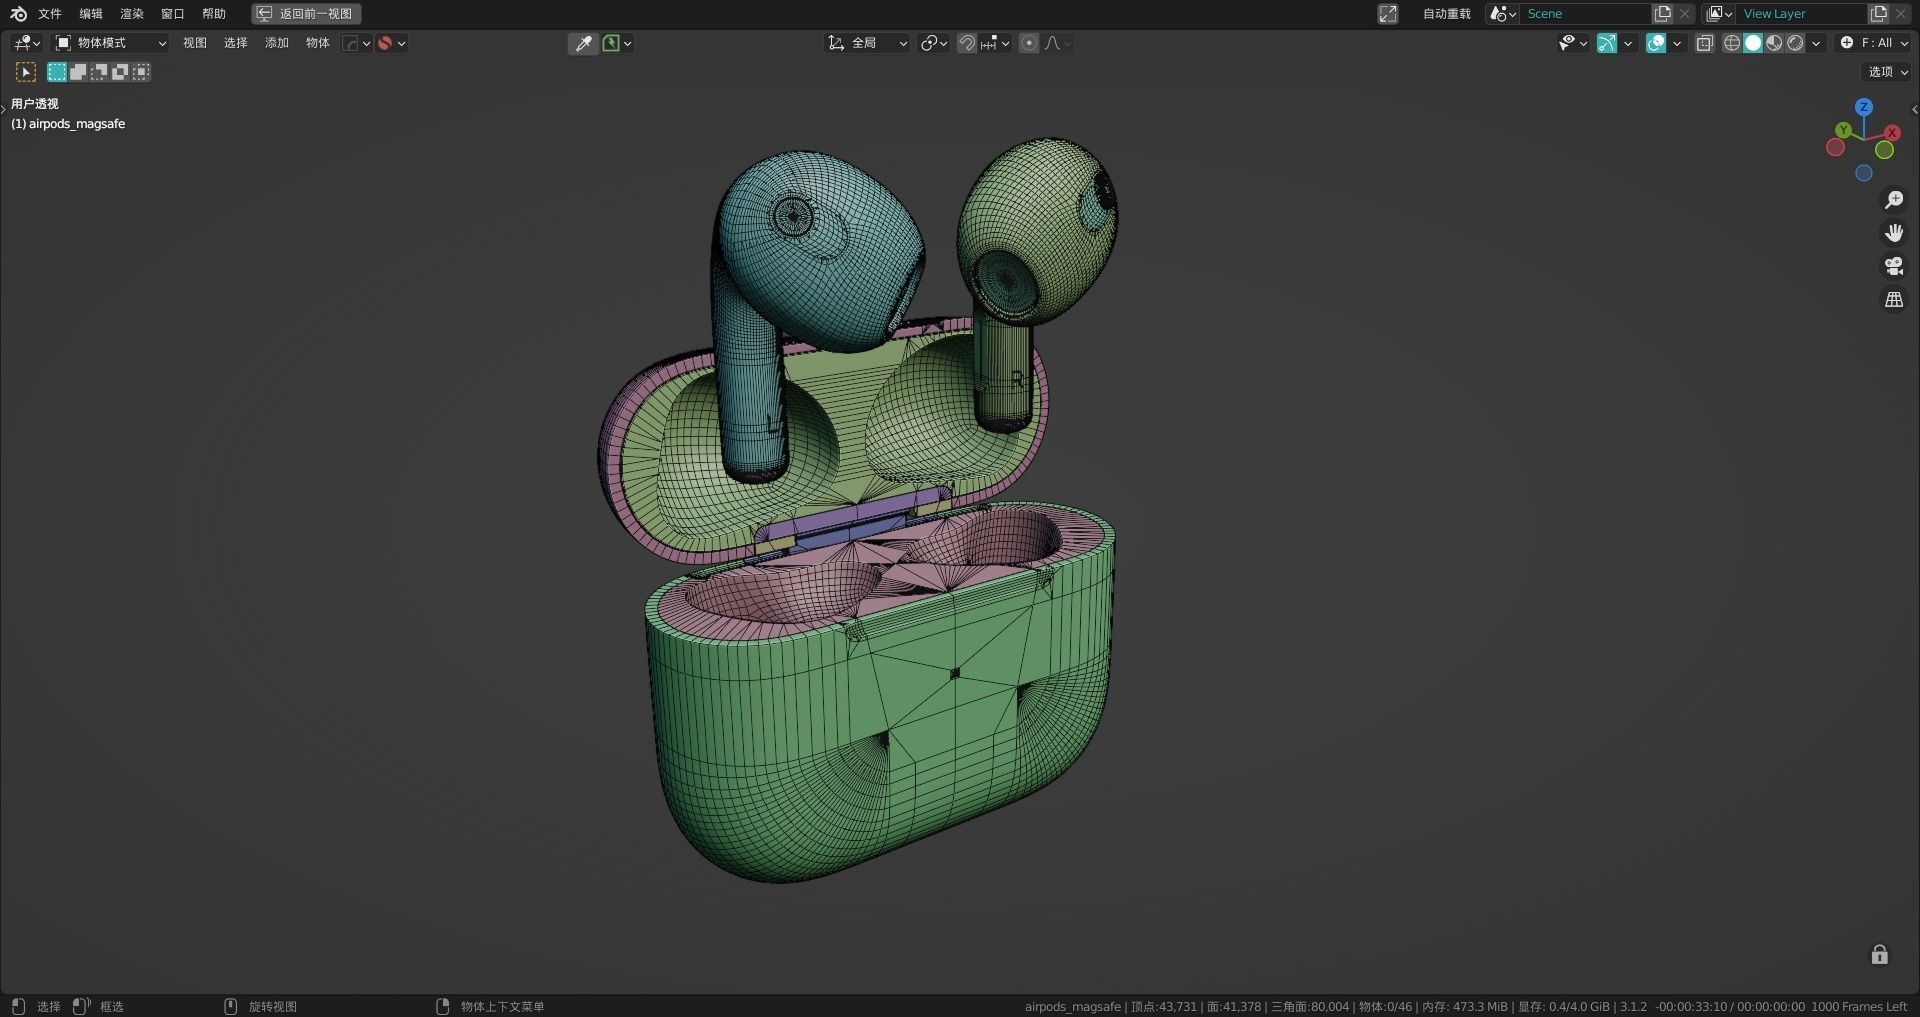Viewport: 1920px width, 1017px height.
Task: Open the 物体模式 mode dropdown
Action: (110, 43)
